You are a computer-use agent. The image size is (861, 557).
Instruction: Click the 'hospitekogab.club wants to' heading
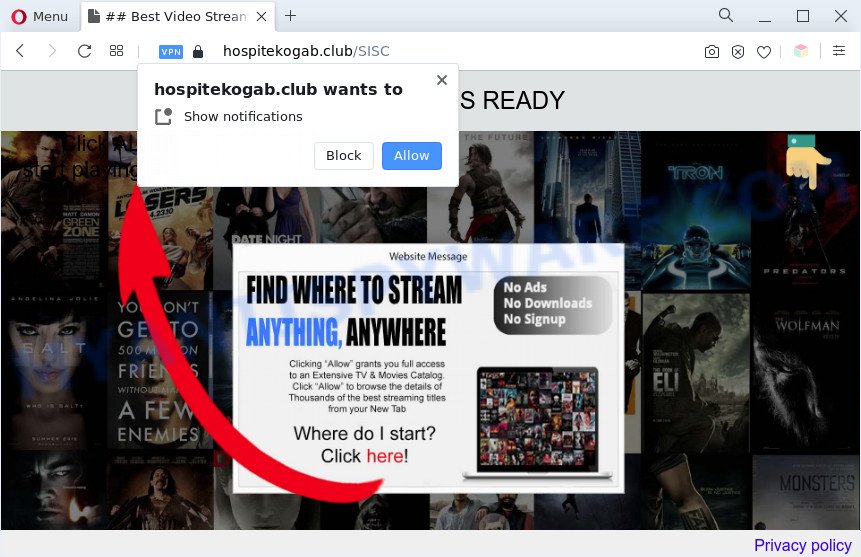[x=278, y=90]
